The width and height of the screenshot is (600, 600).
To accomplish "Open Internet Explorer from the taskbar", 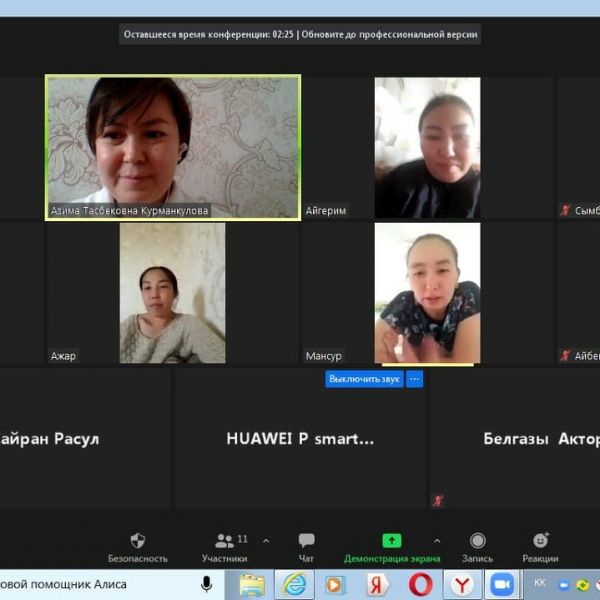I will pyautogui.click(x=294, y=584).
